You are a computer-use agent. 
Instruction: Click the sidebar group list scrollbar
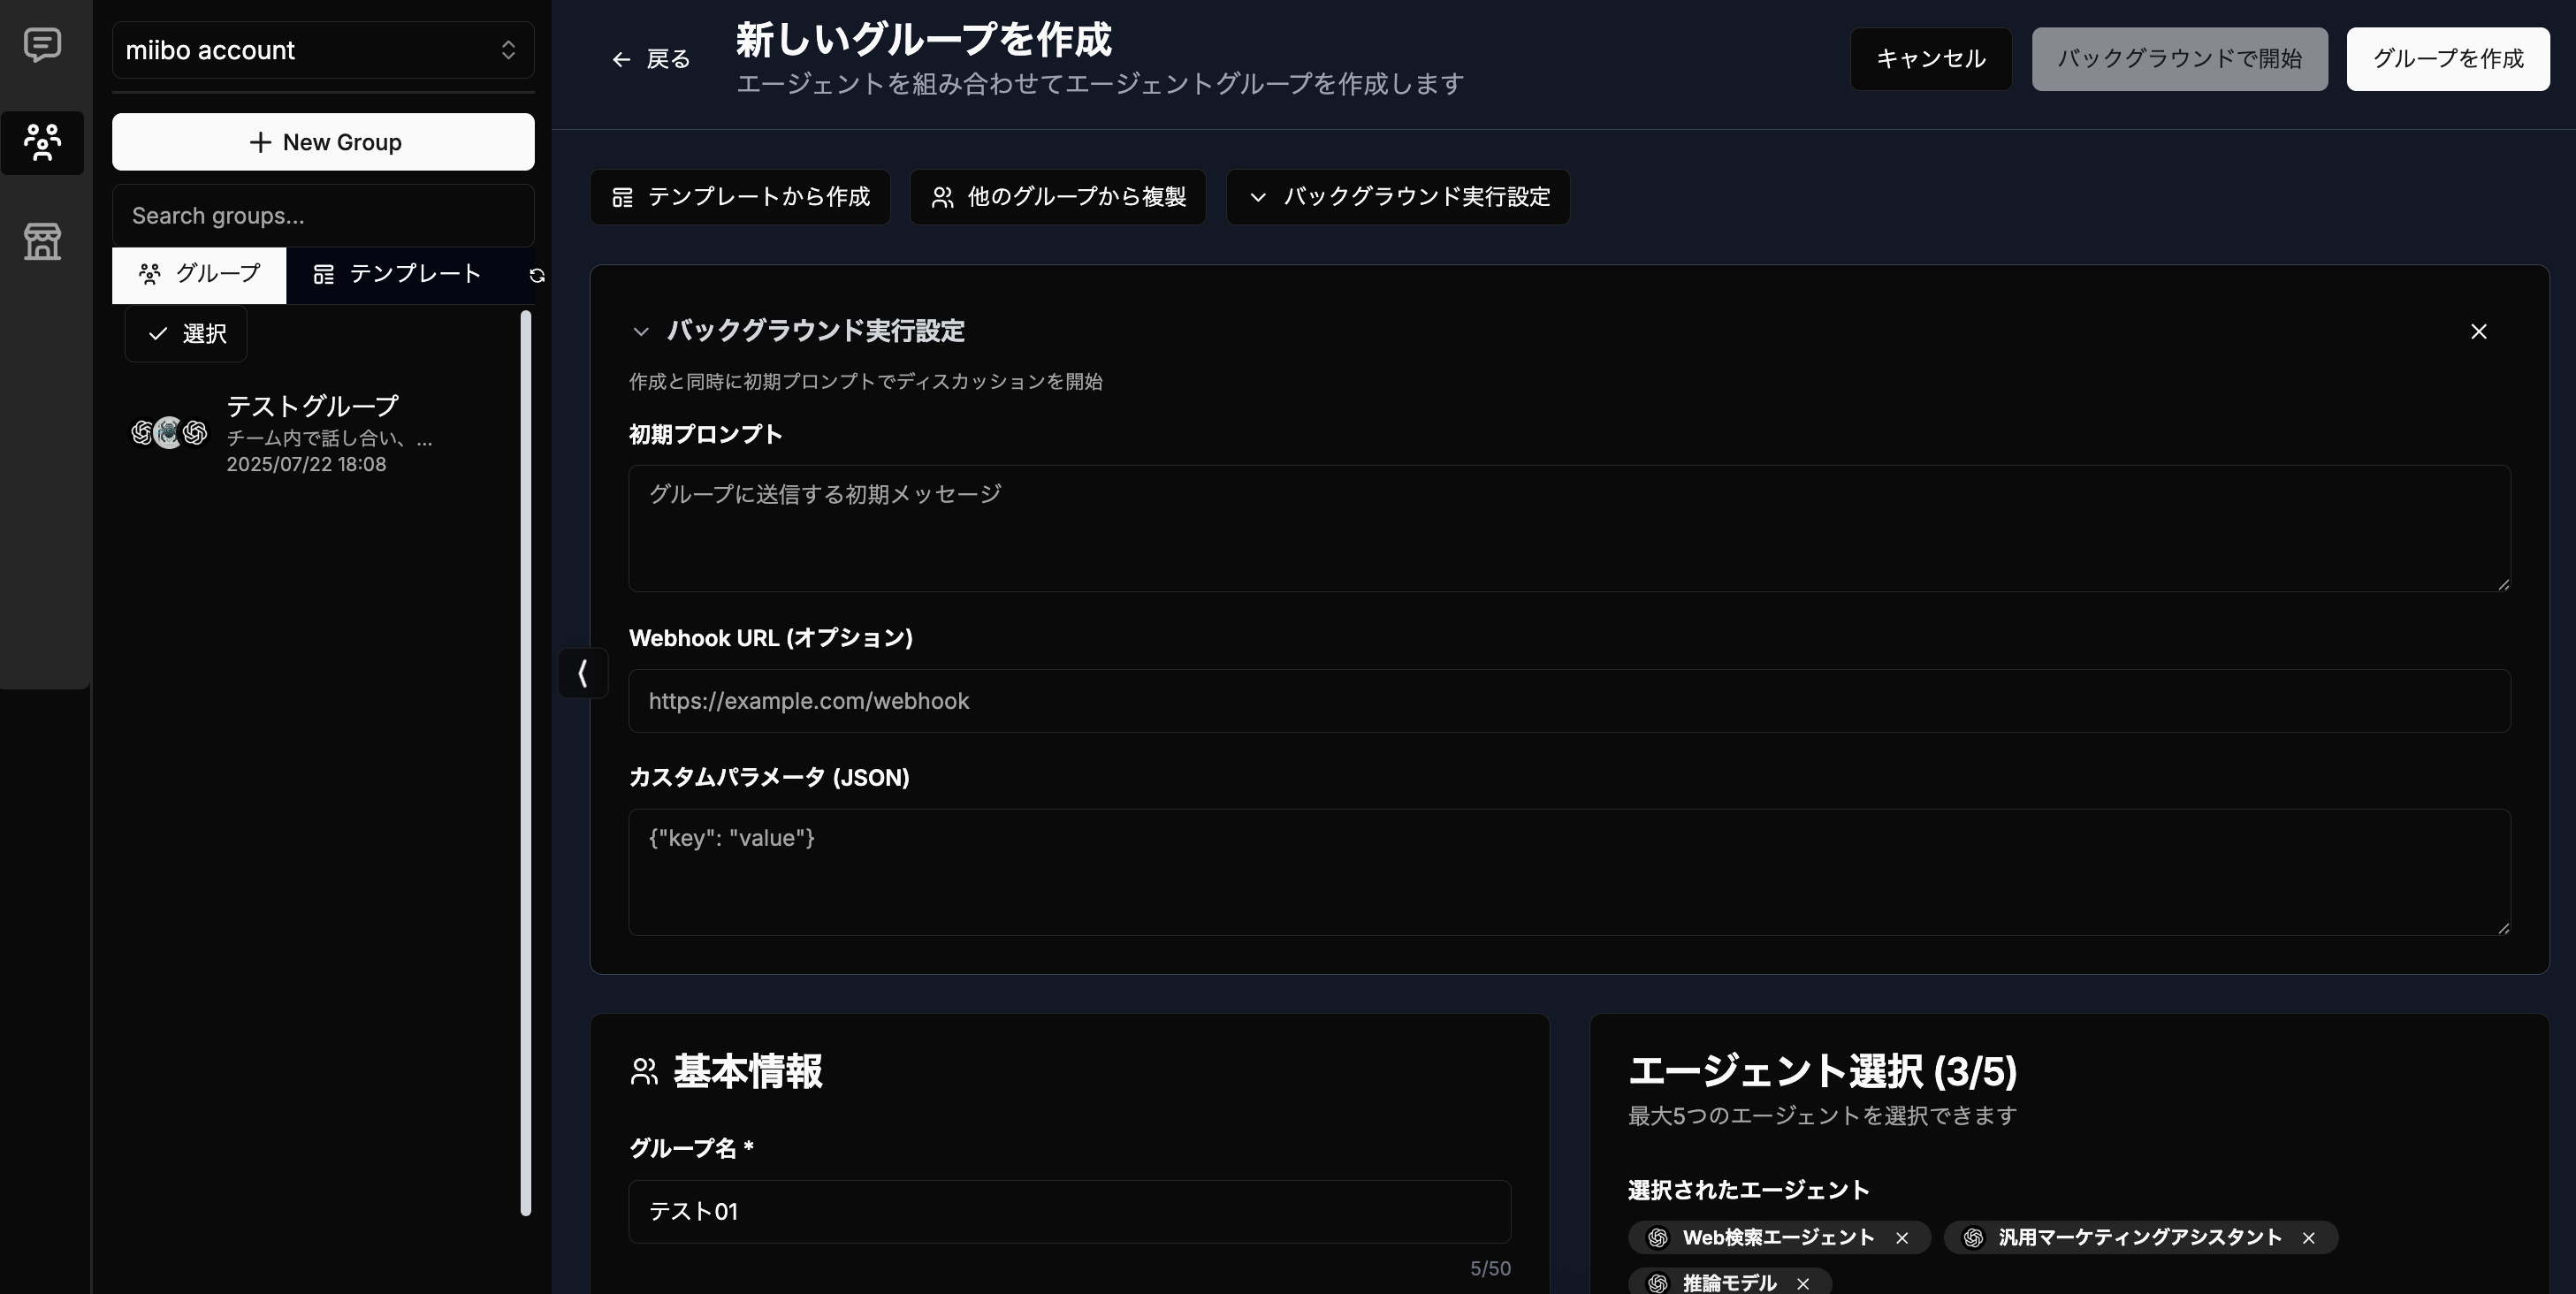coord(526,764)
